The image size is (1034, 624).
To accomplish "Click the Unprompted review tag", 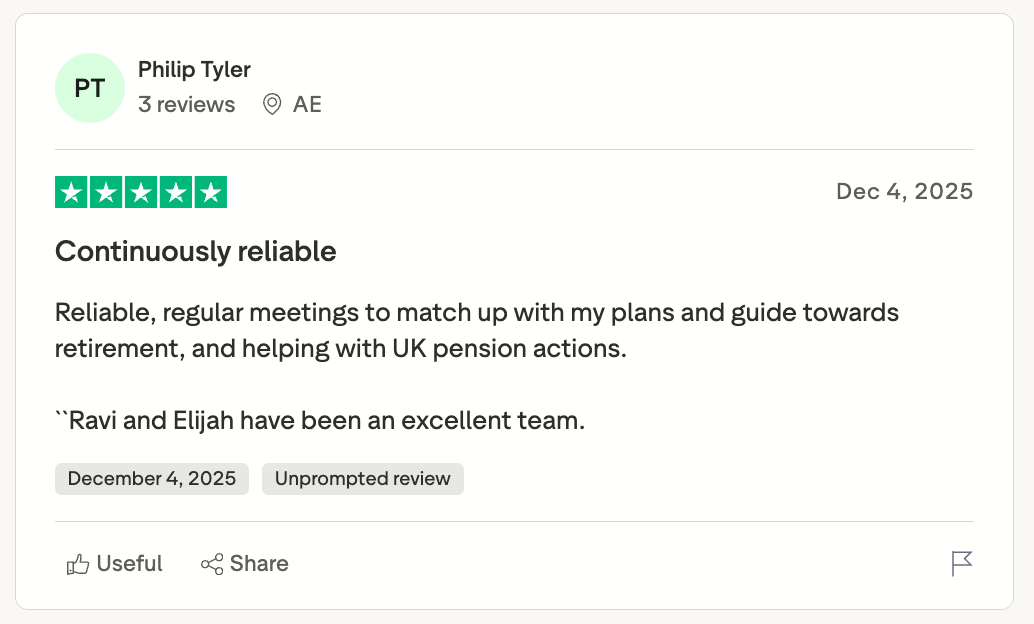I will [x=362, y=479].
